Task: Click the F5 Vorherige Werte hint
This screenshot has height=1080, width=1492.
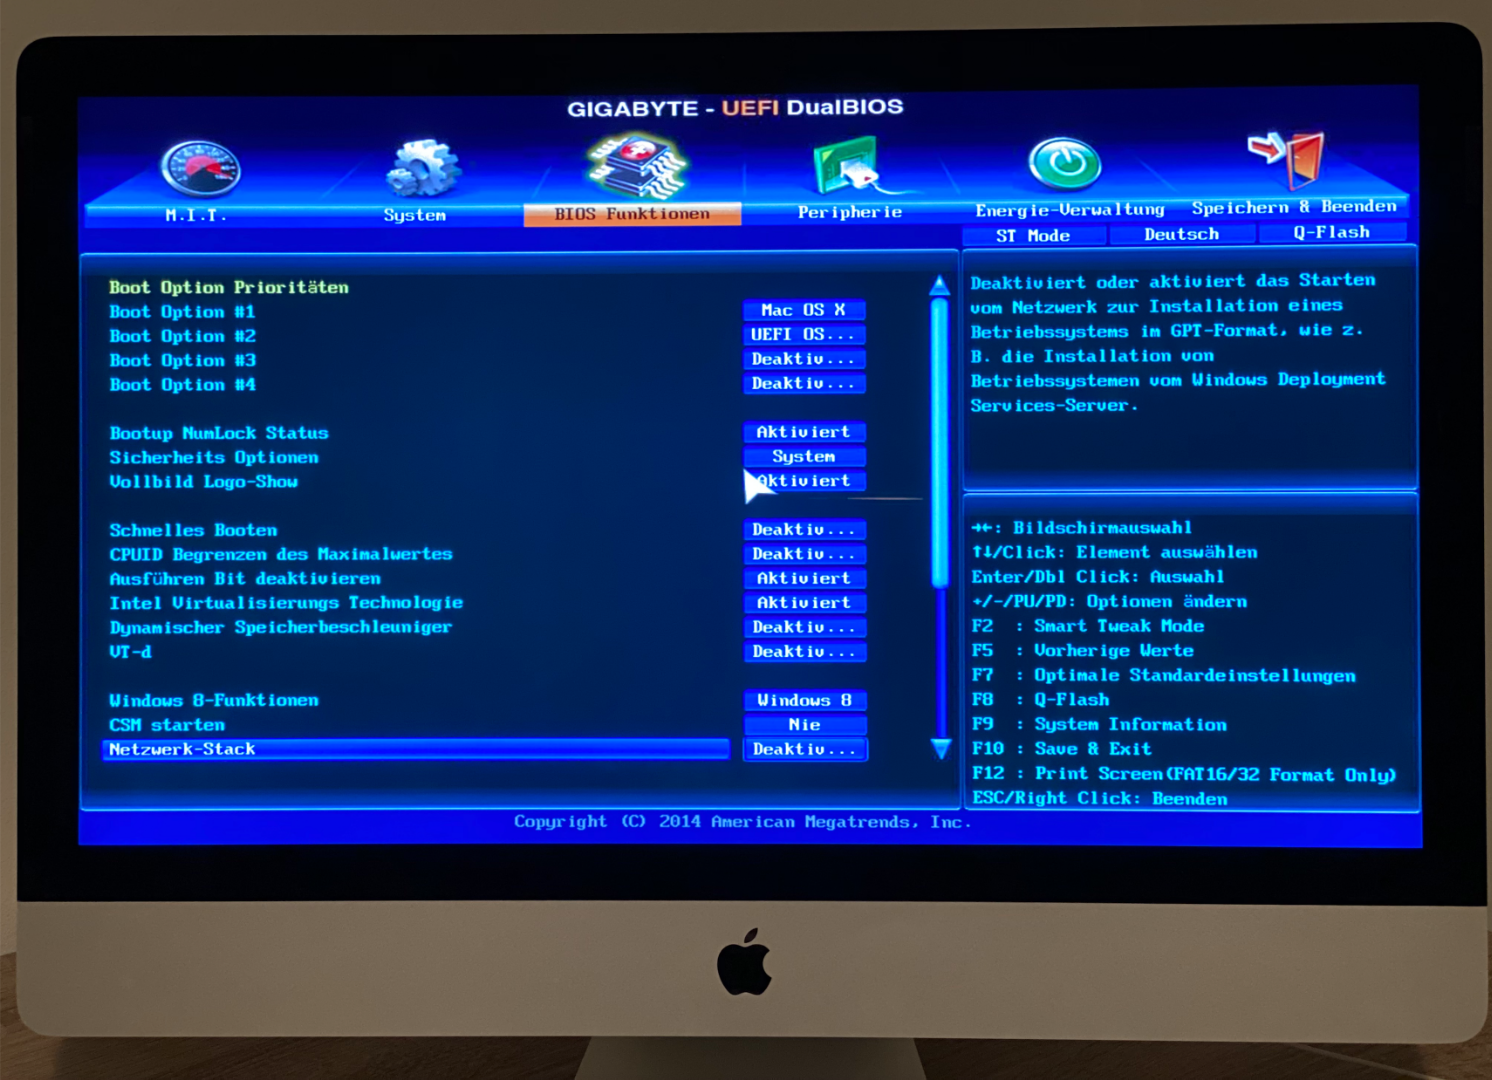Action: click(1082, 651)
